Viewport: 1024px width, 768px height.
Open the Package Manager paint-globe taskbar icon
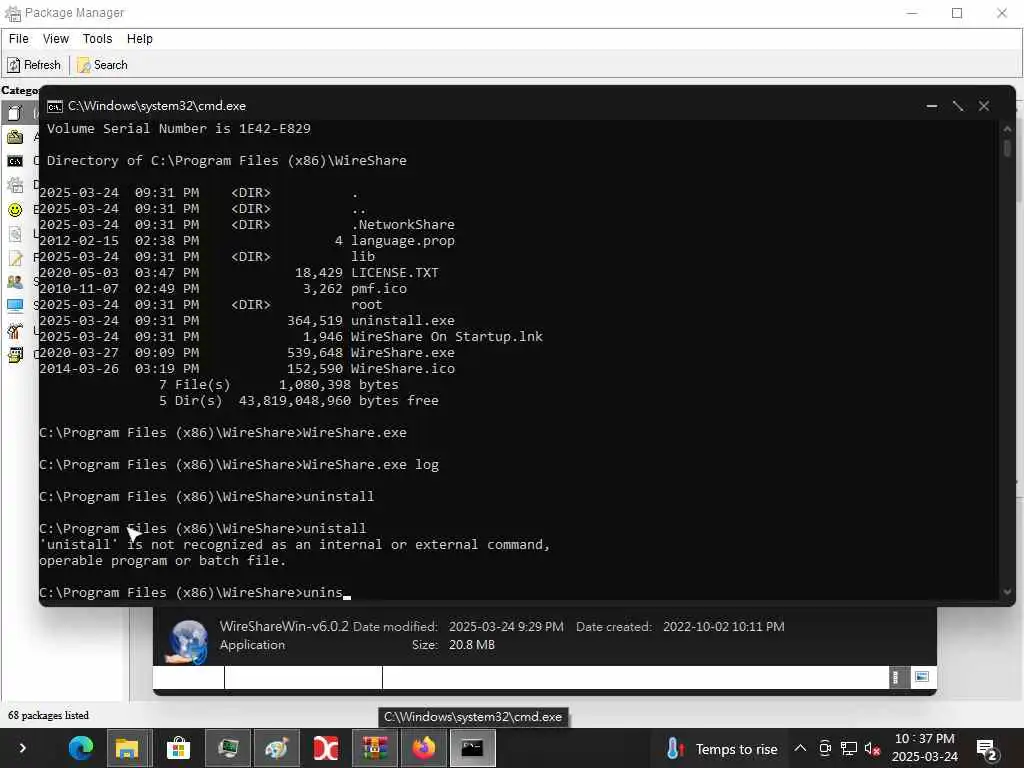pos(276,748)
